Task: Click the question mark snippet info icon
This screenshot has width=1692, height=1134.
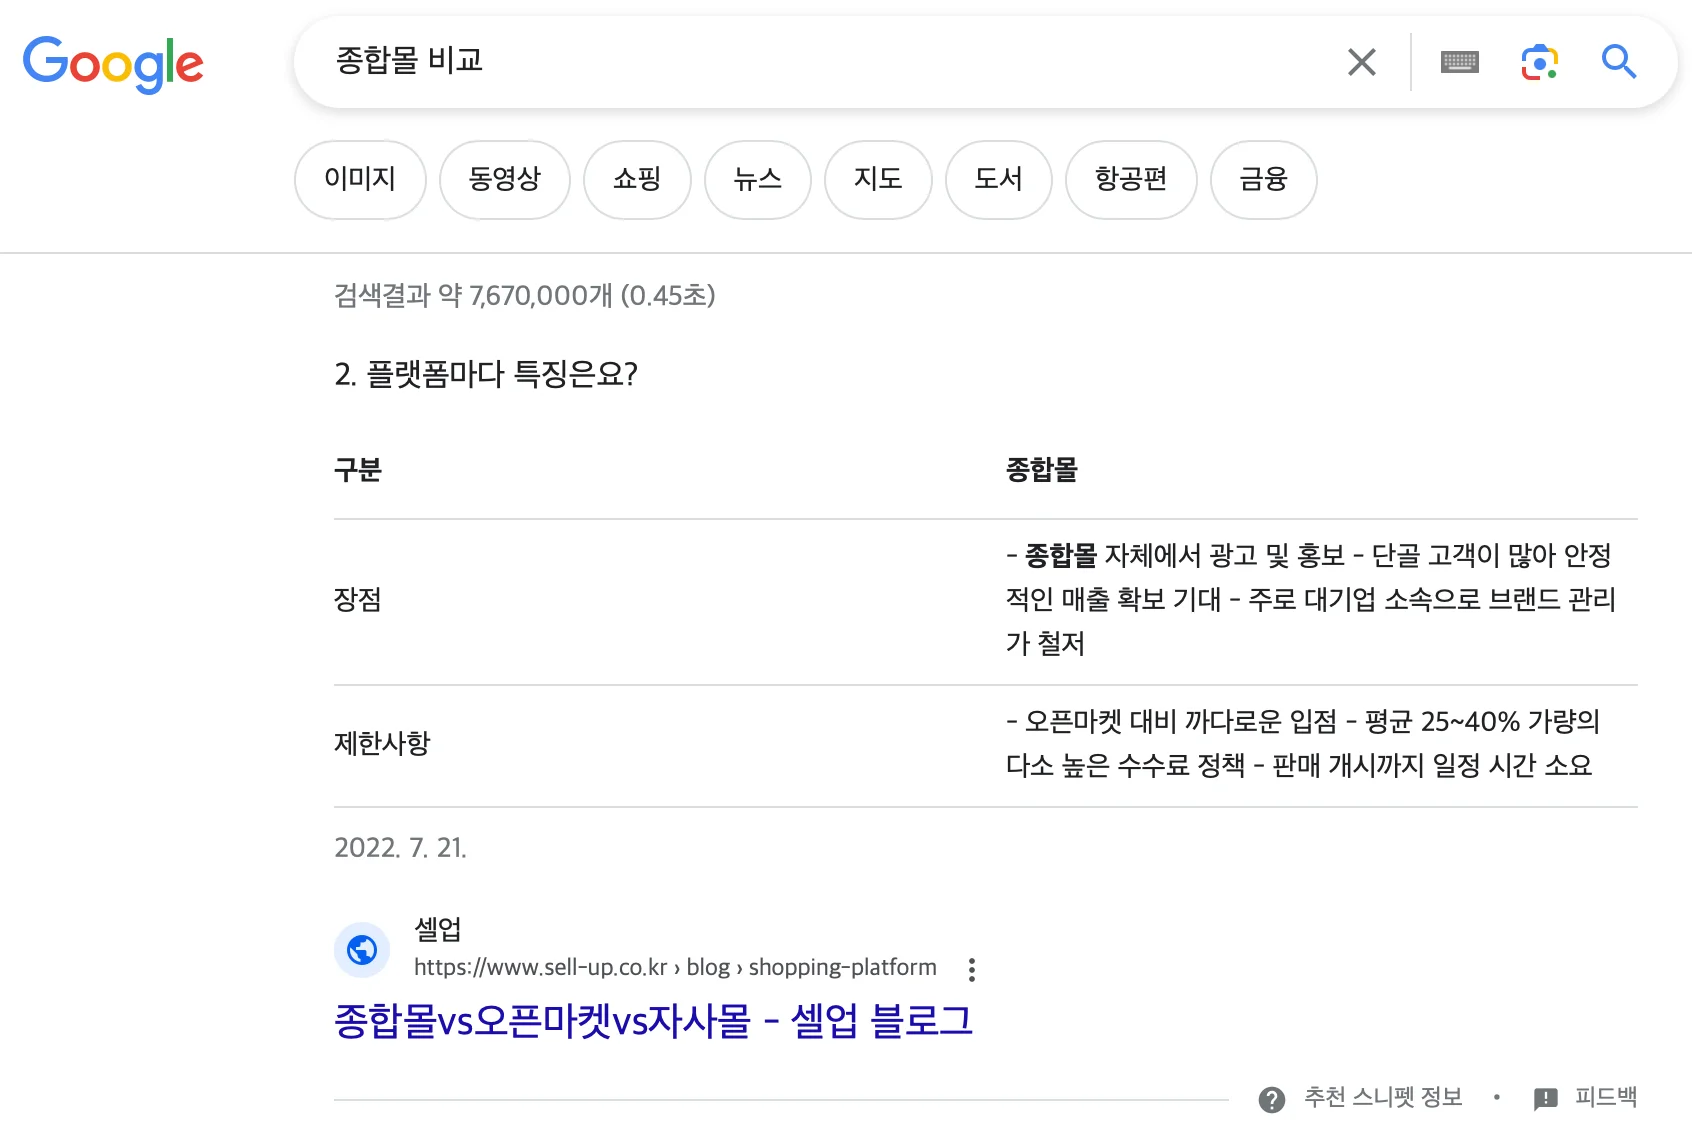Action: 1271,1099
